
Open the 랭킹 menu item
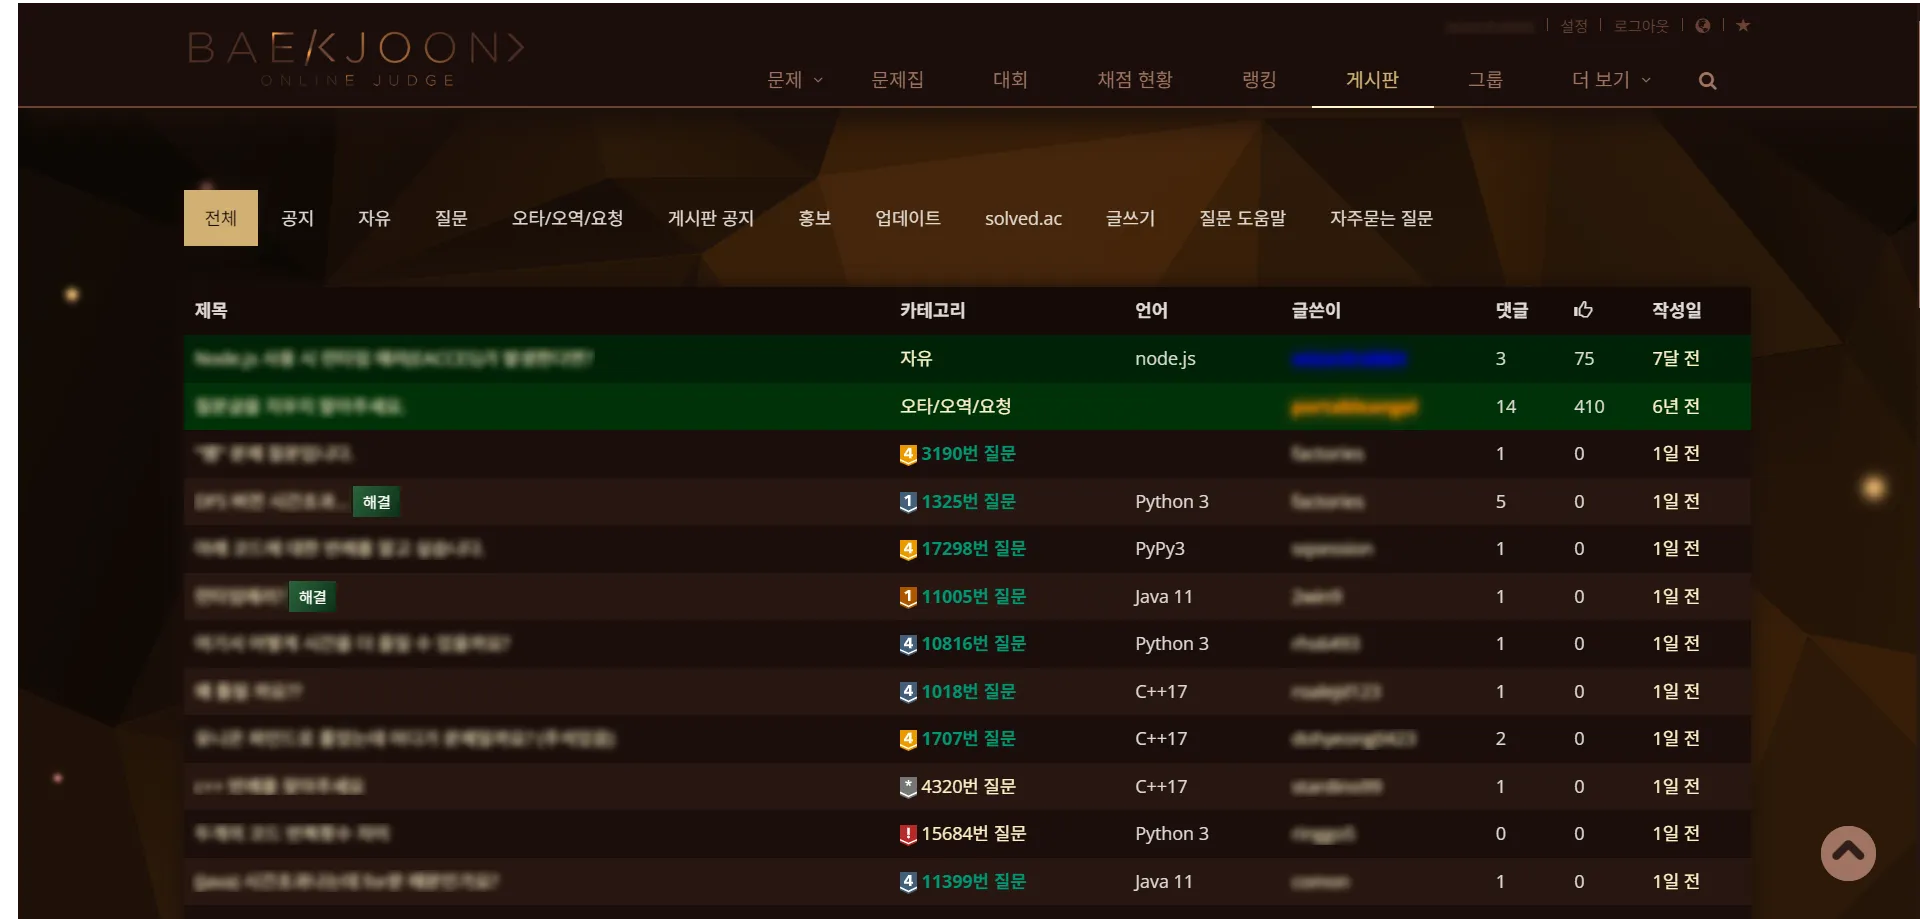click(x=1258, y=80)
